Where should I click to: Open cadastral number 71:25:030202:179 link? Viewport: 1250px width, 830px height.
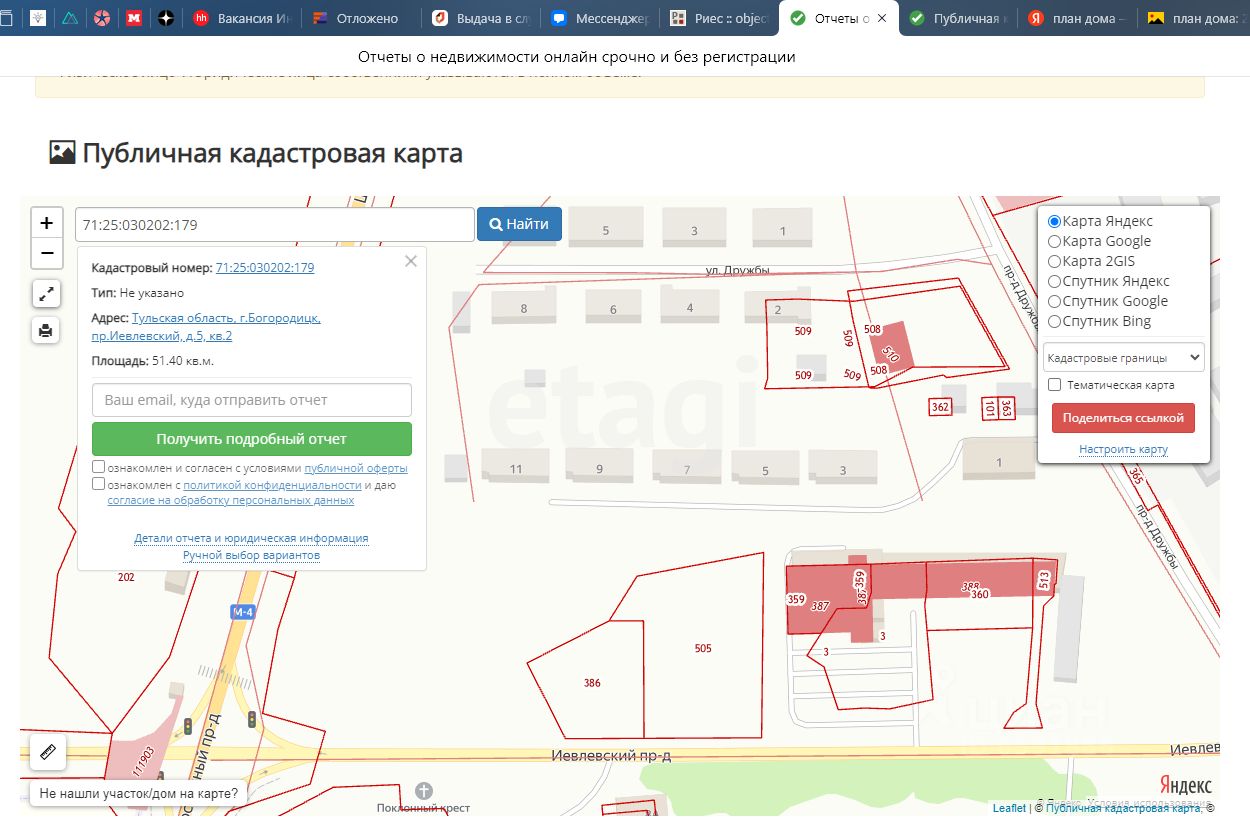[x=265, y=268]
